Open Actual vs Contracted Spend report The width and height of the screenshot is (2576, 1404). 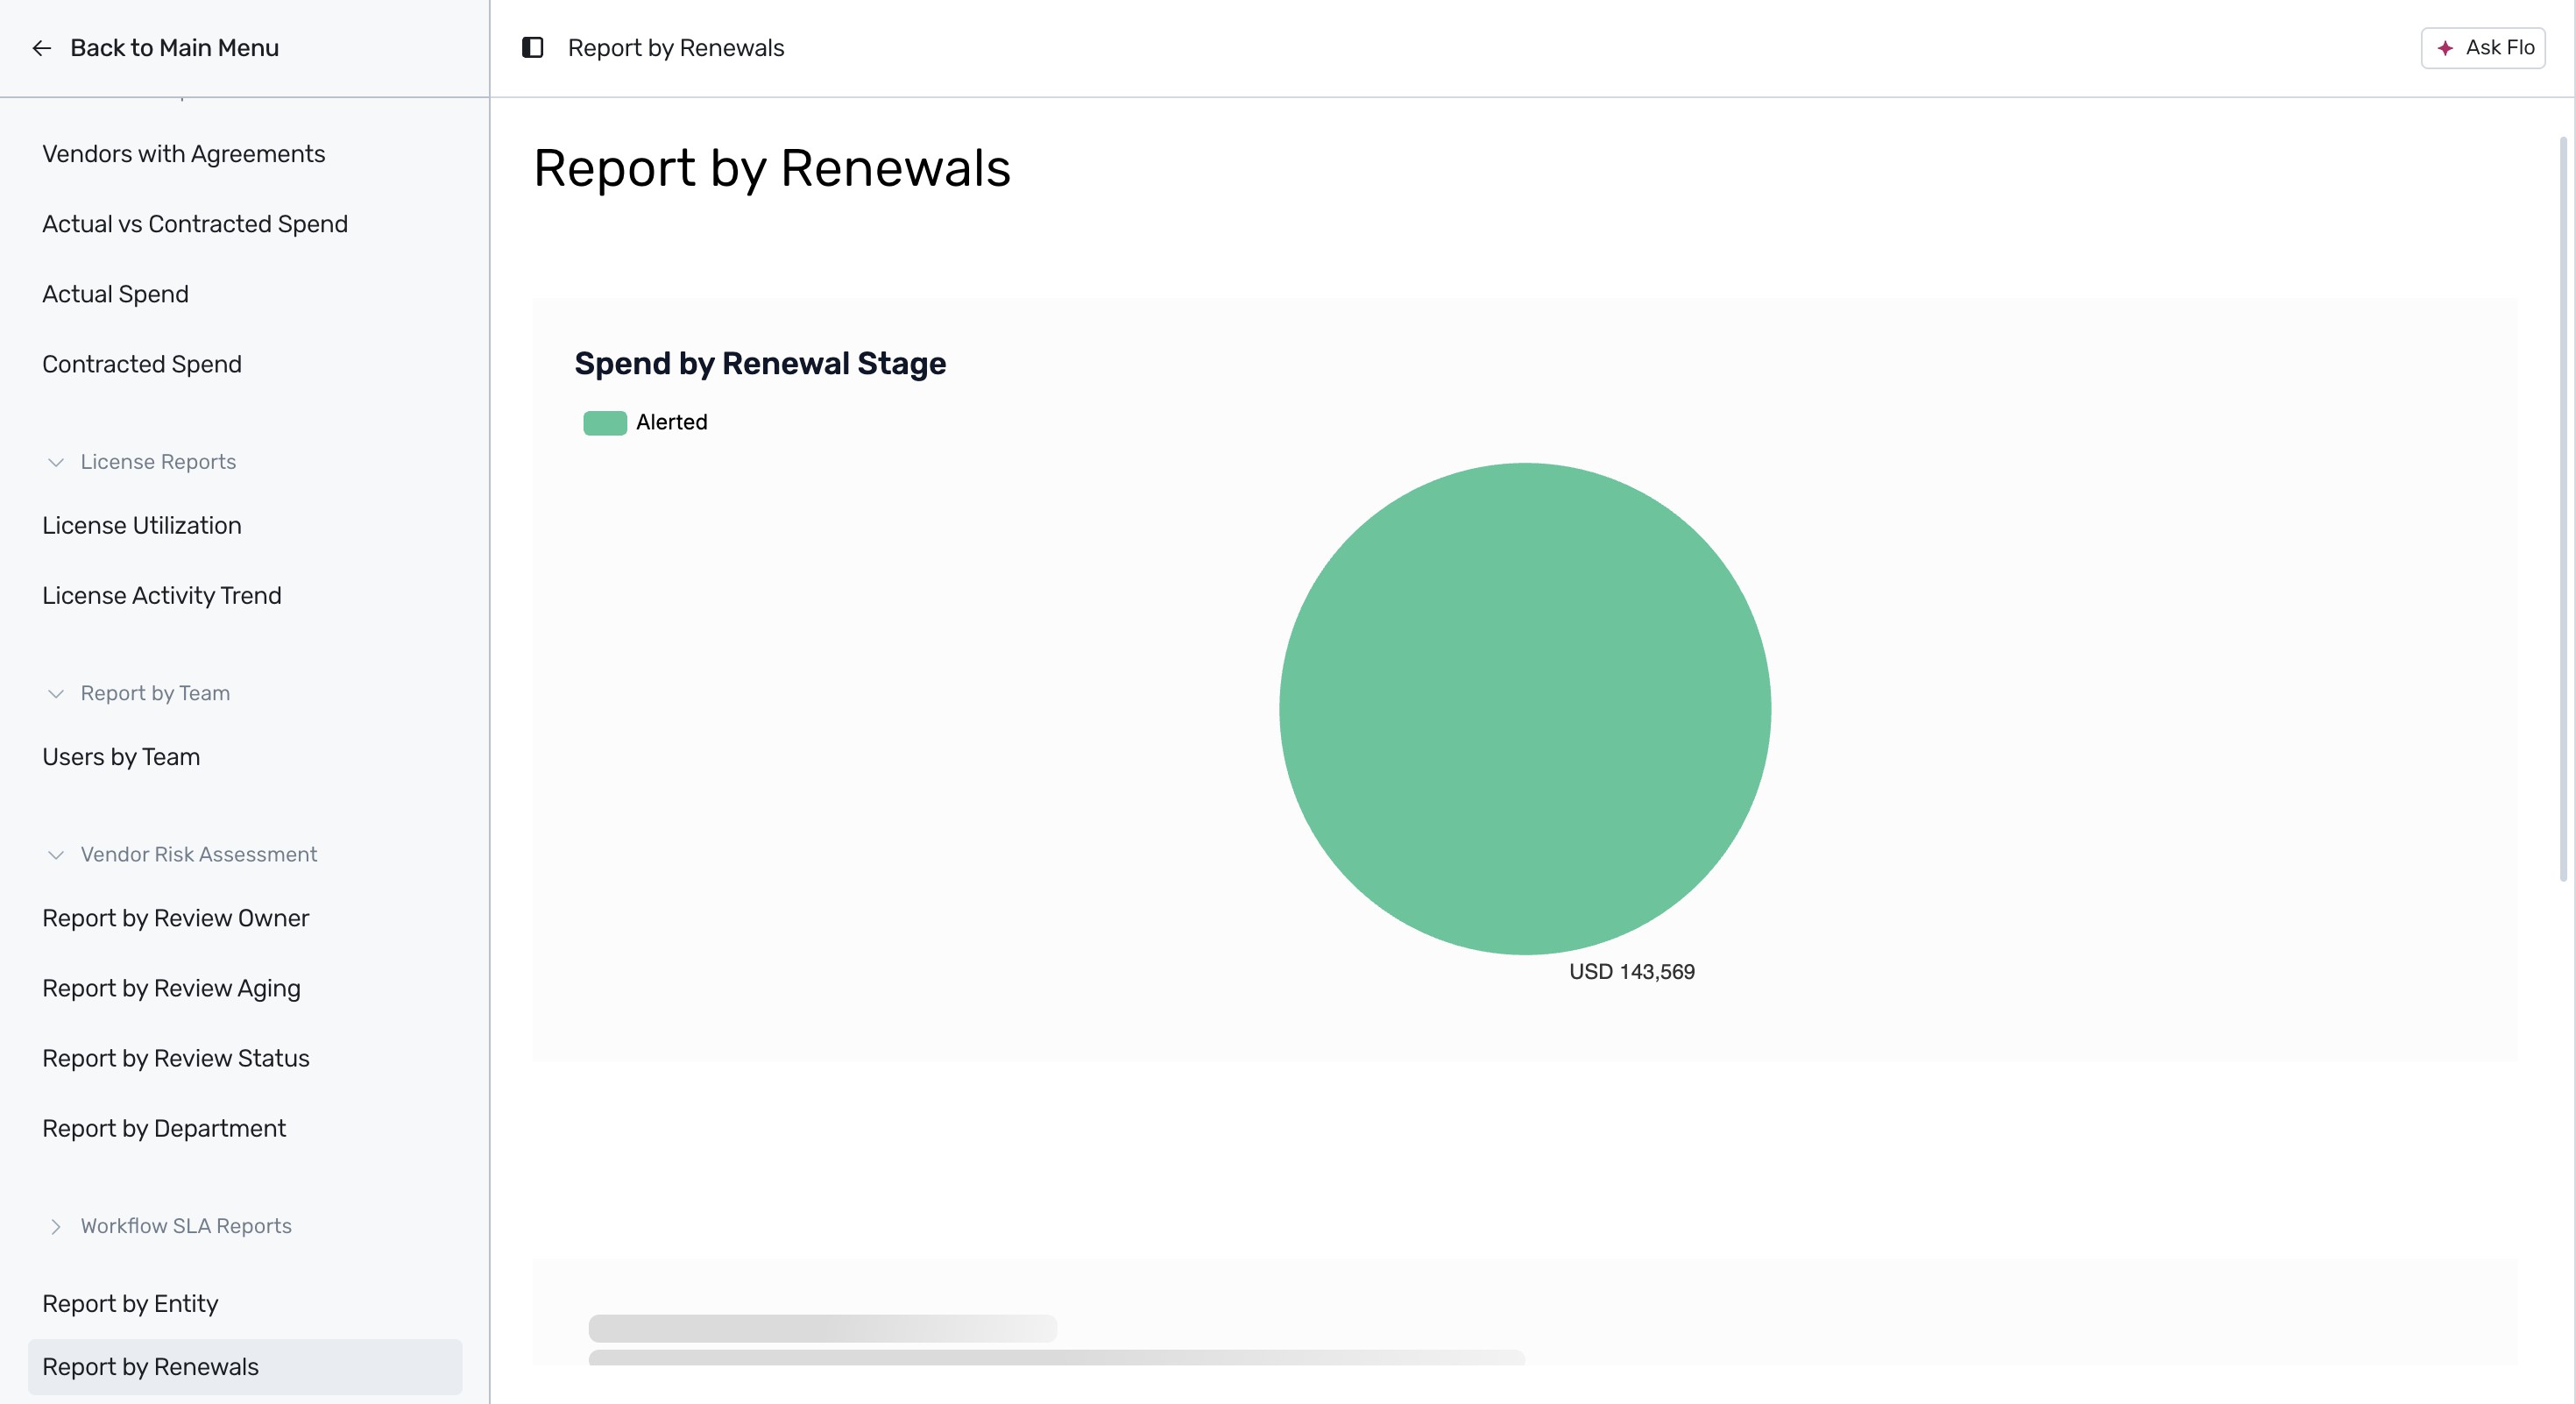[195, 224]
